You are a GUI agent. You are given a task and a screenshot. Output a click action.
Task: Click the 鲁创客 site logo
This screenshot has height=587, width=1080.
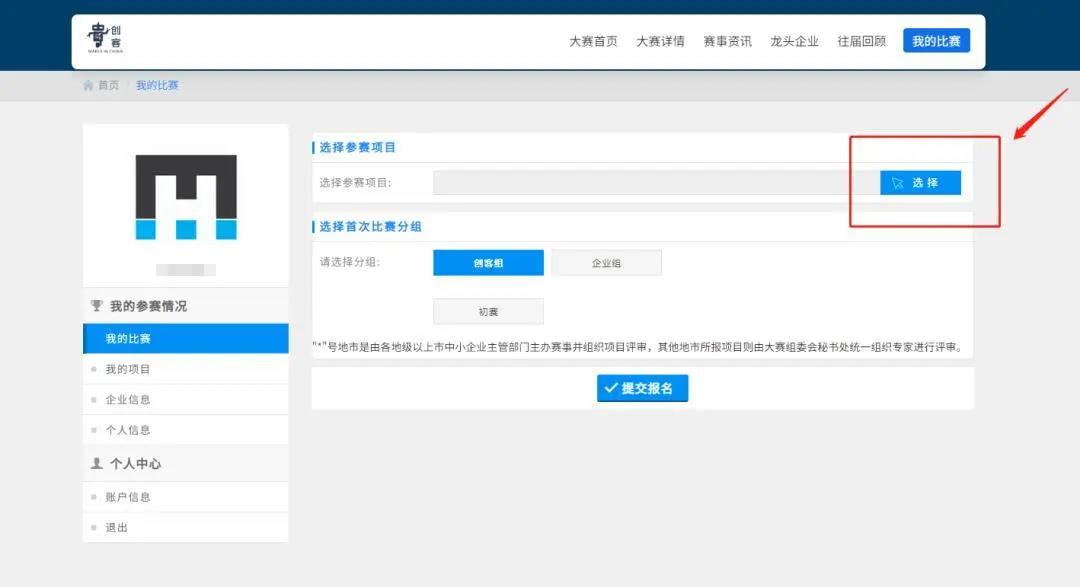click(105, 39)
